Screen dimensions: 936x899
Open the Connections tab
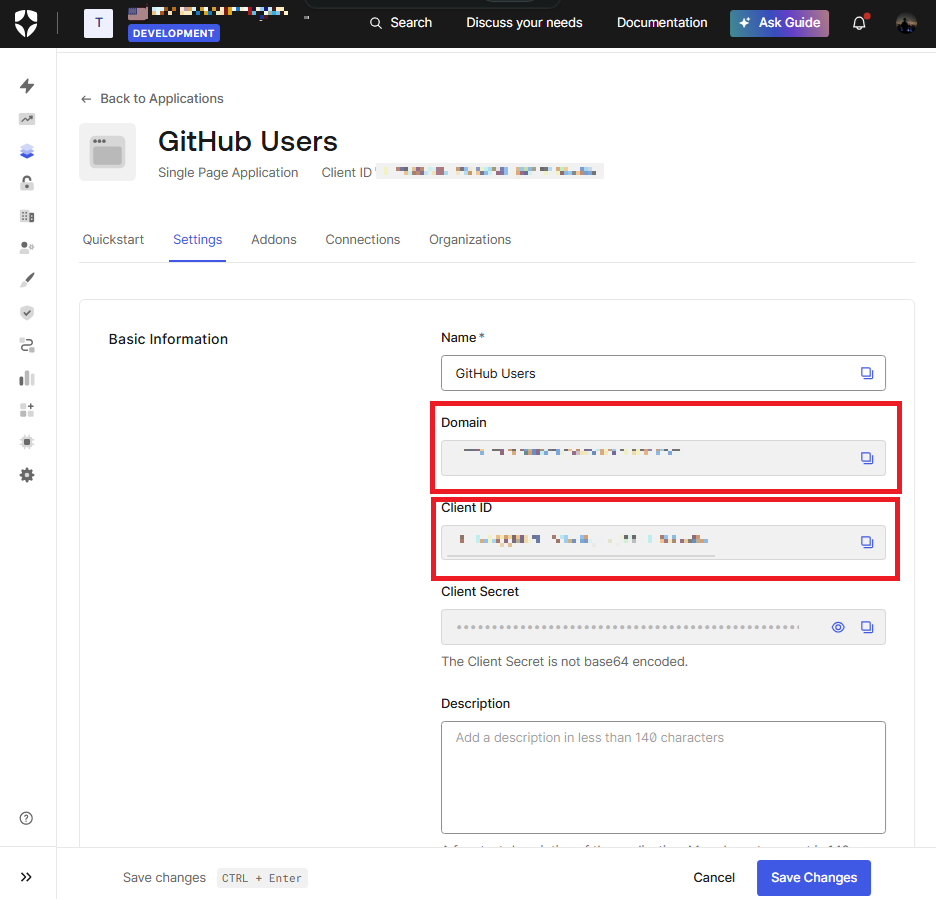pos(362,239)
